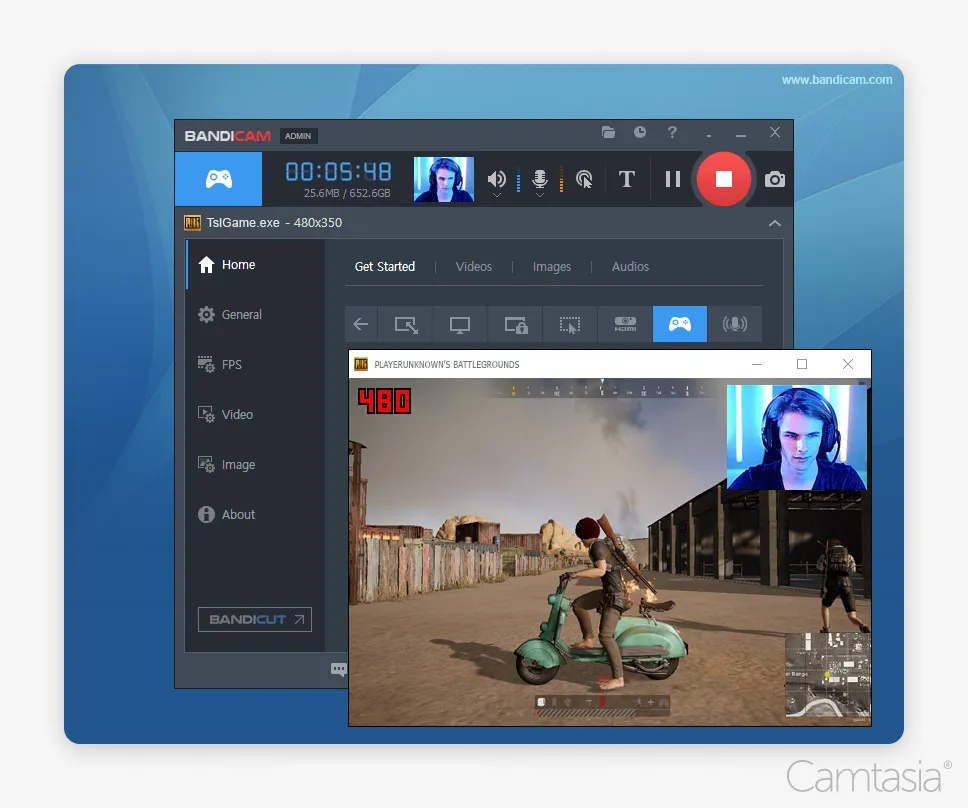Click the microphone volume level meter

click(561, 180)
